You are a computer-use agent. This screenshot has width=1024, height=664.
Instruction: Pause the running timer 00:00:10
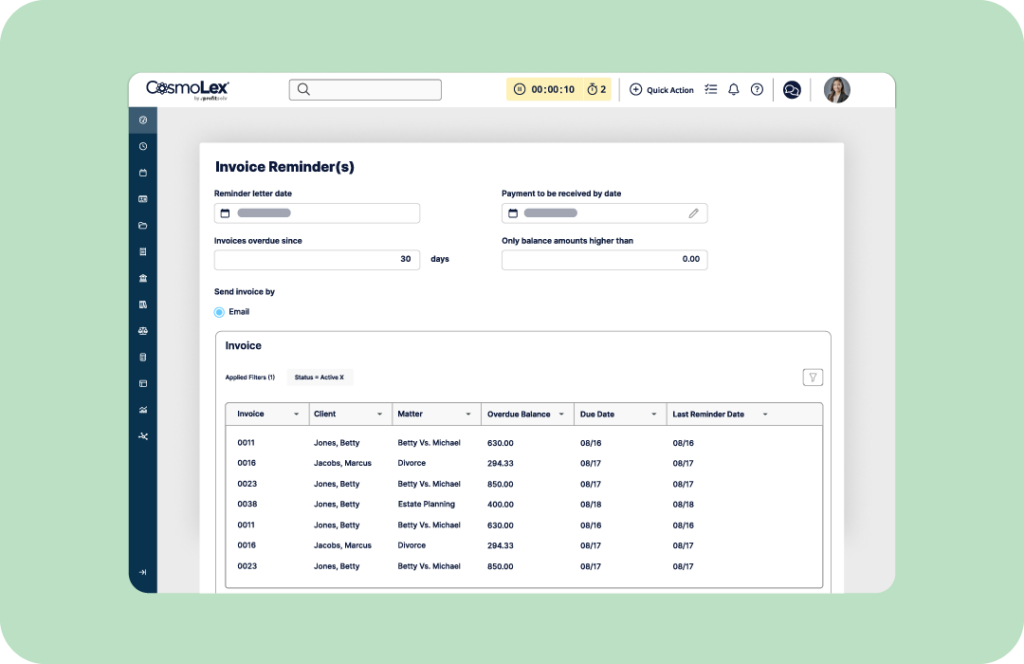point(519,90)
